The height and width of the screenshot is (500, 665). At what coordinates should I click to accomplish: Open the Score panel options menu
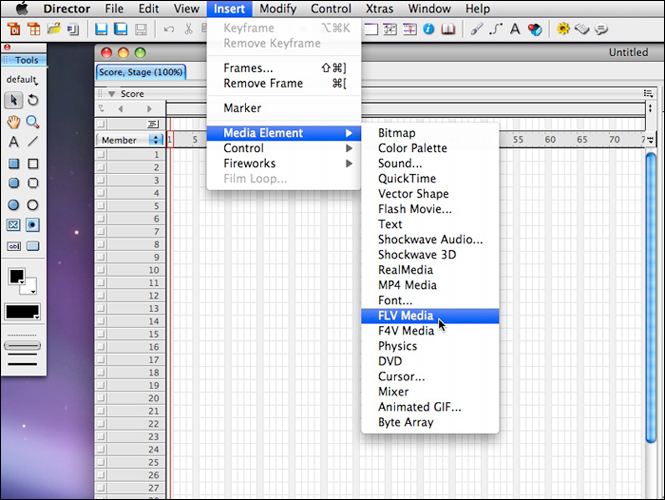point(648,93)
